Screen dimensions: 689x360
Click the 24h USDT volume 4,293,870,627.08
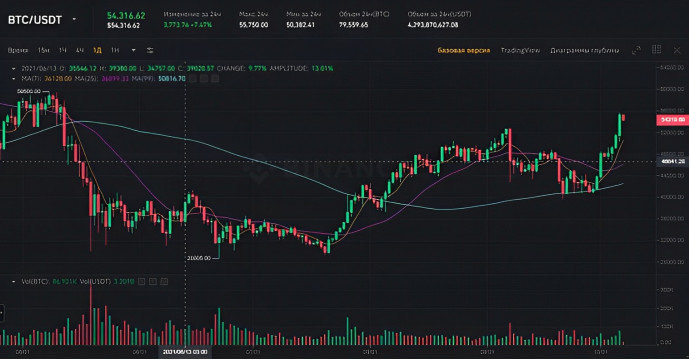coord(433,25)
